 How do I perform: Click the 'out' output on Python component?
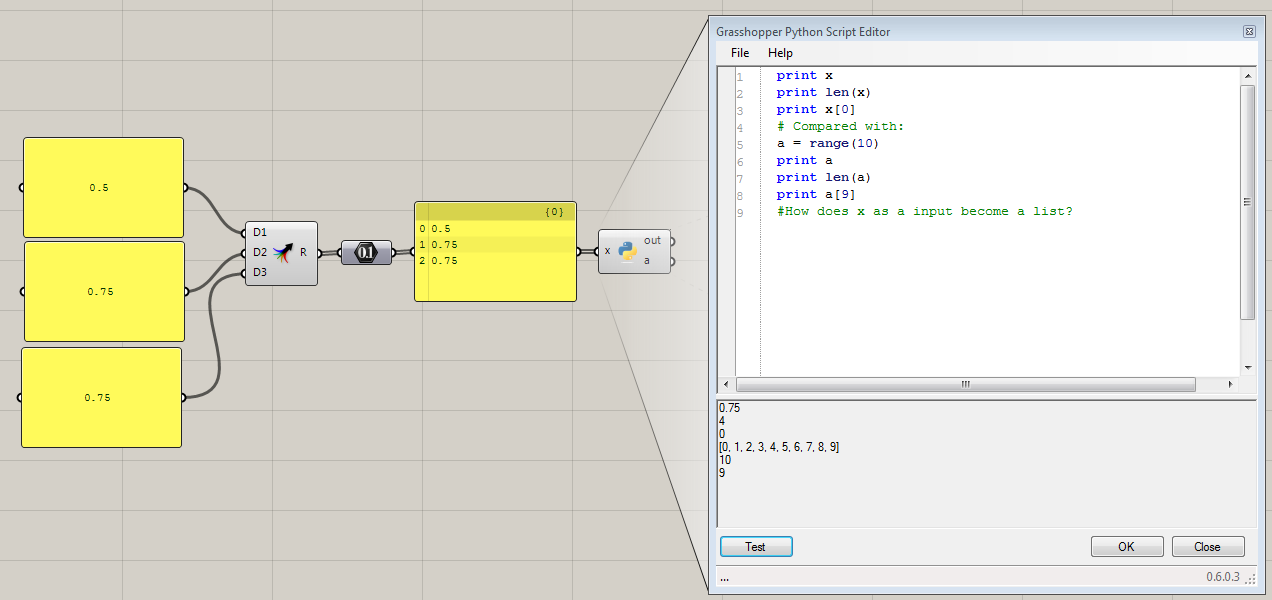[653, 240]
